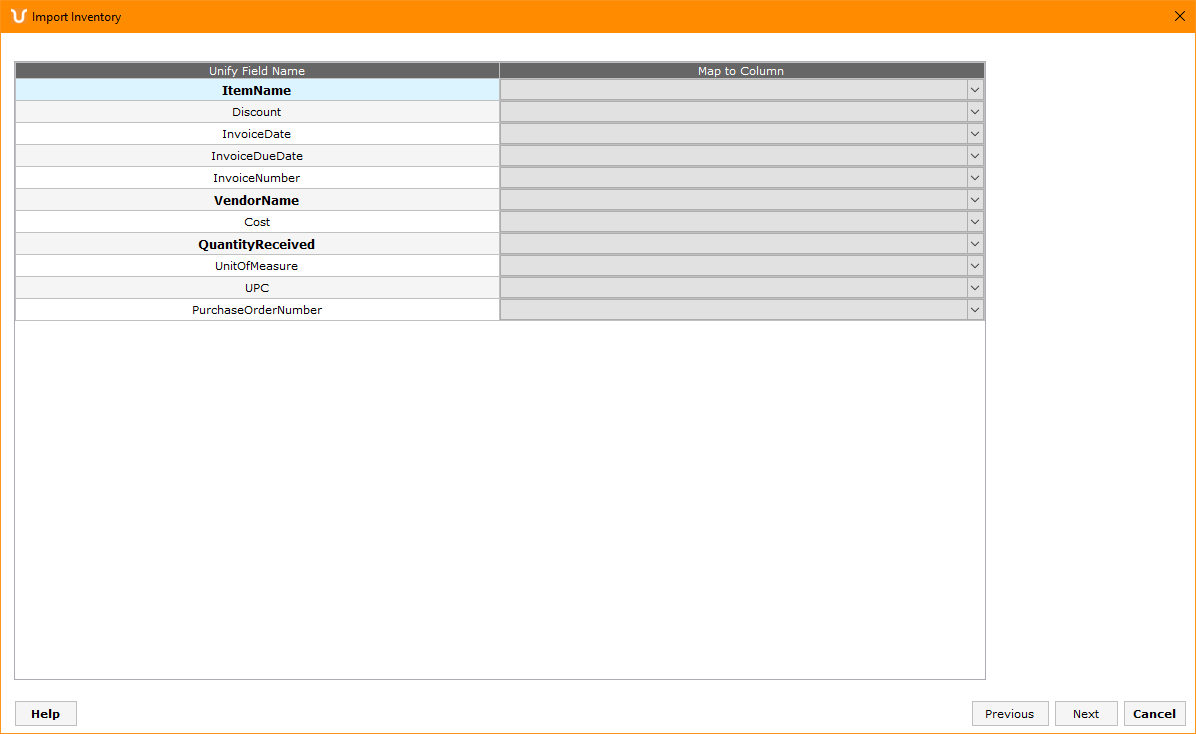Click the Cancel button

(1154, 714)
